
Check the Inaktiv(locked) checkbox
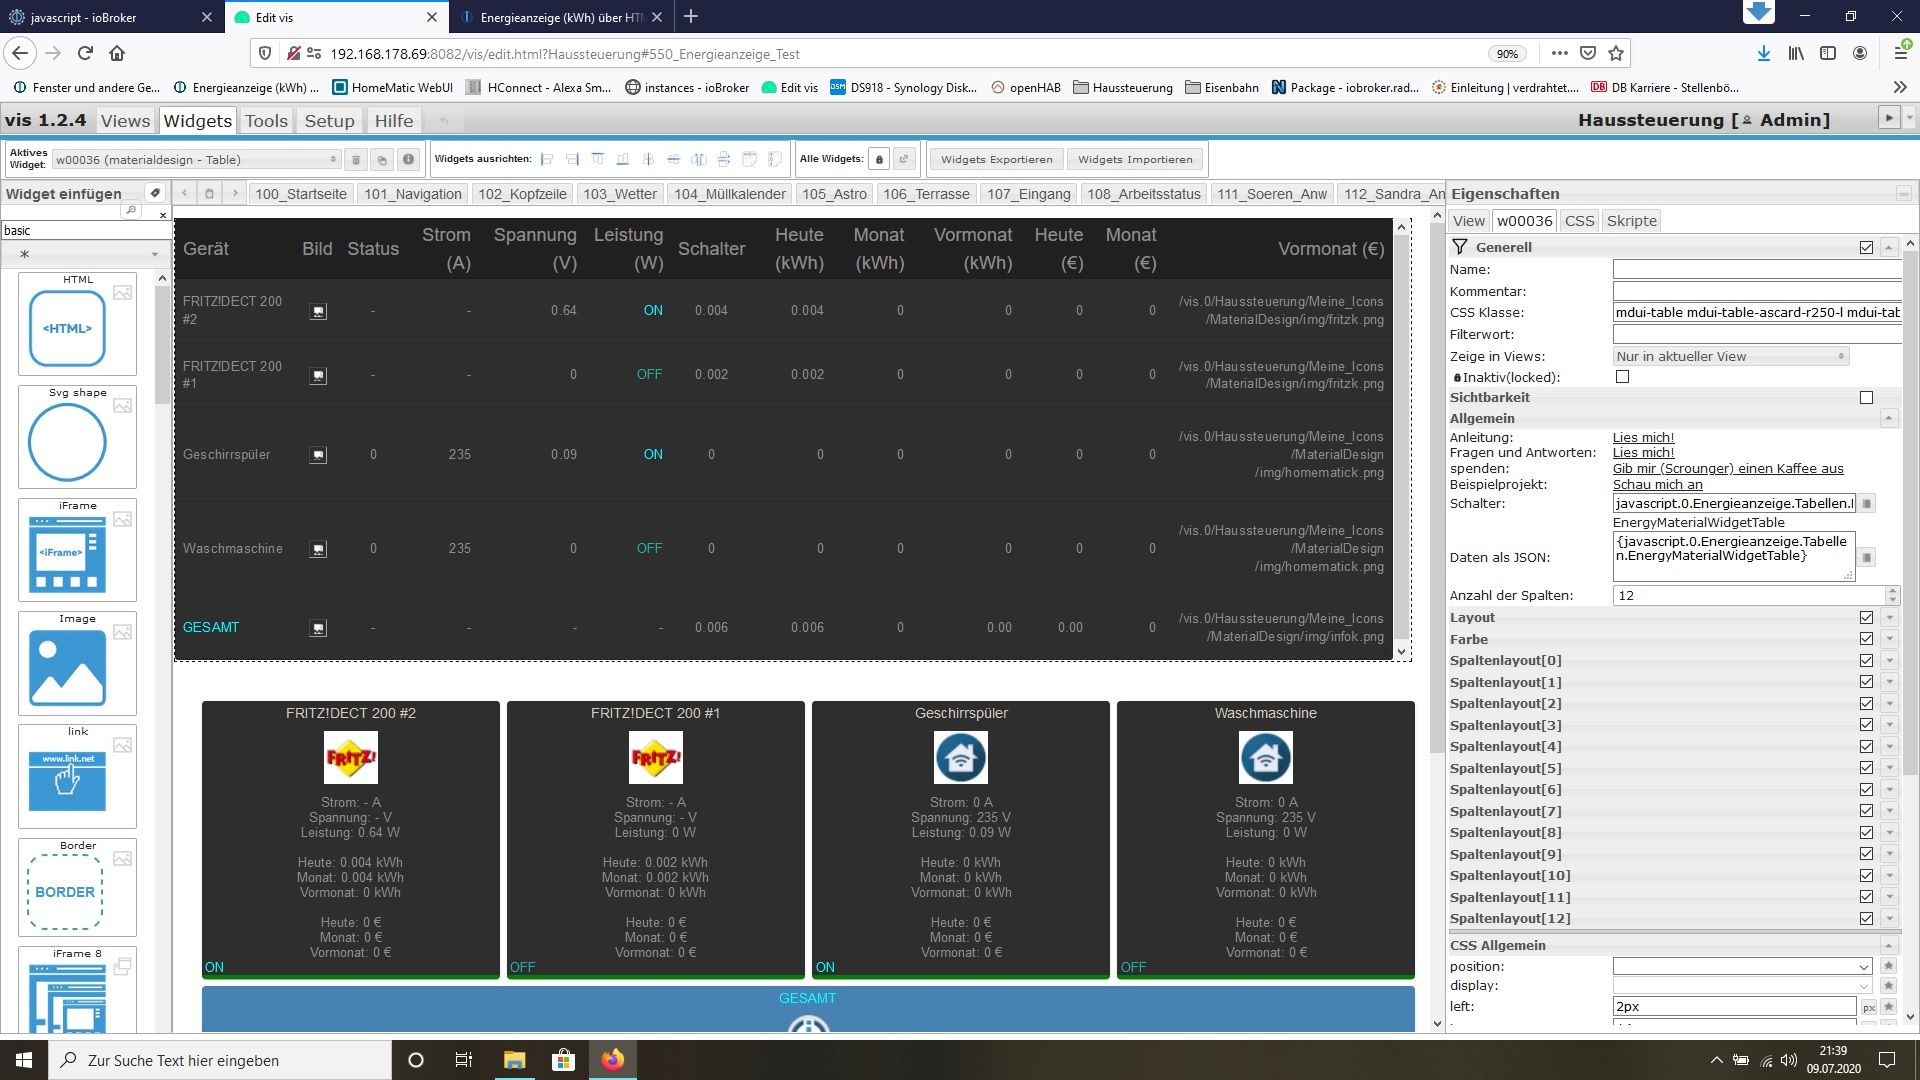[x=1622, y=377]
